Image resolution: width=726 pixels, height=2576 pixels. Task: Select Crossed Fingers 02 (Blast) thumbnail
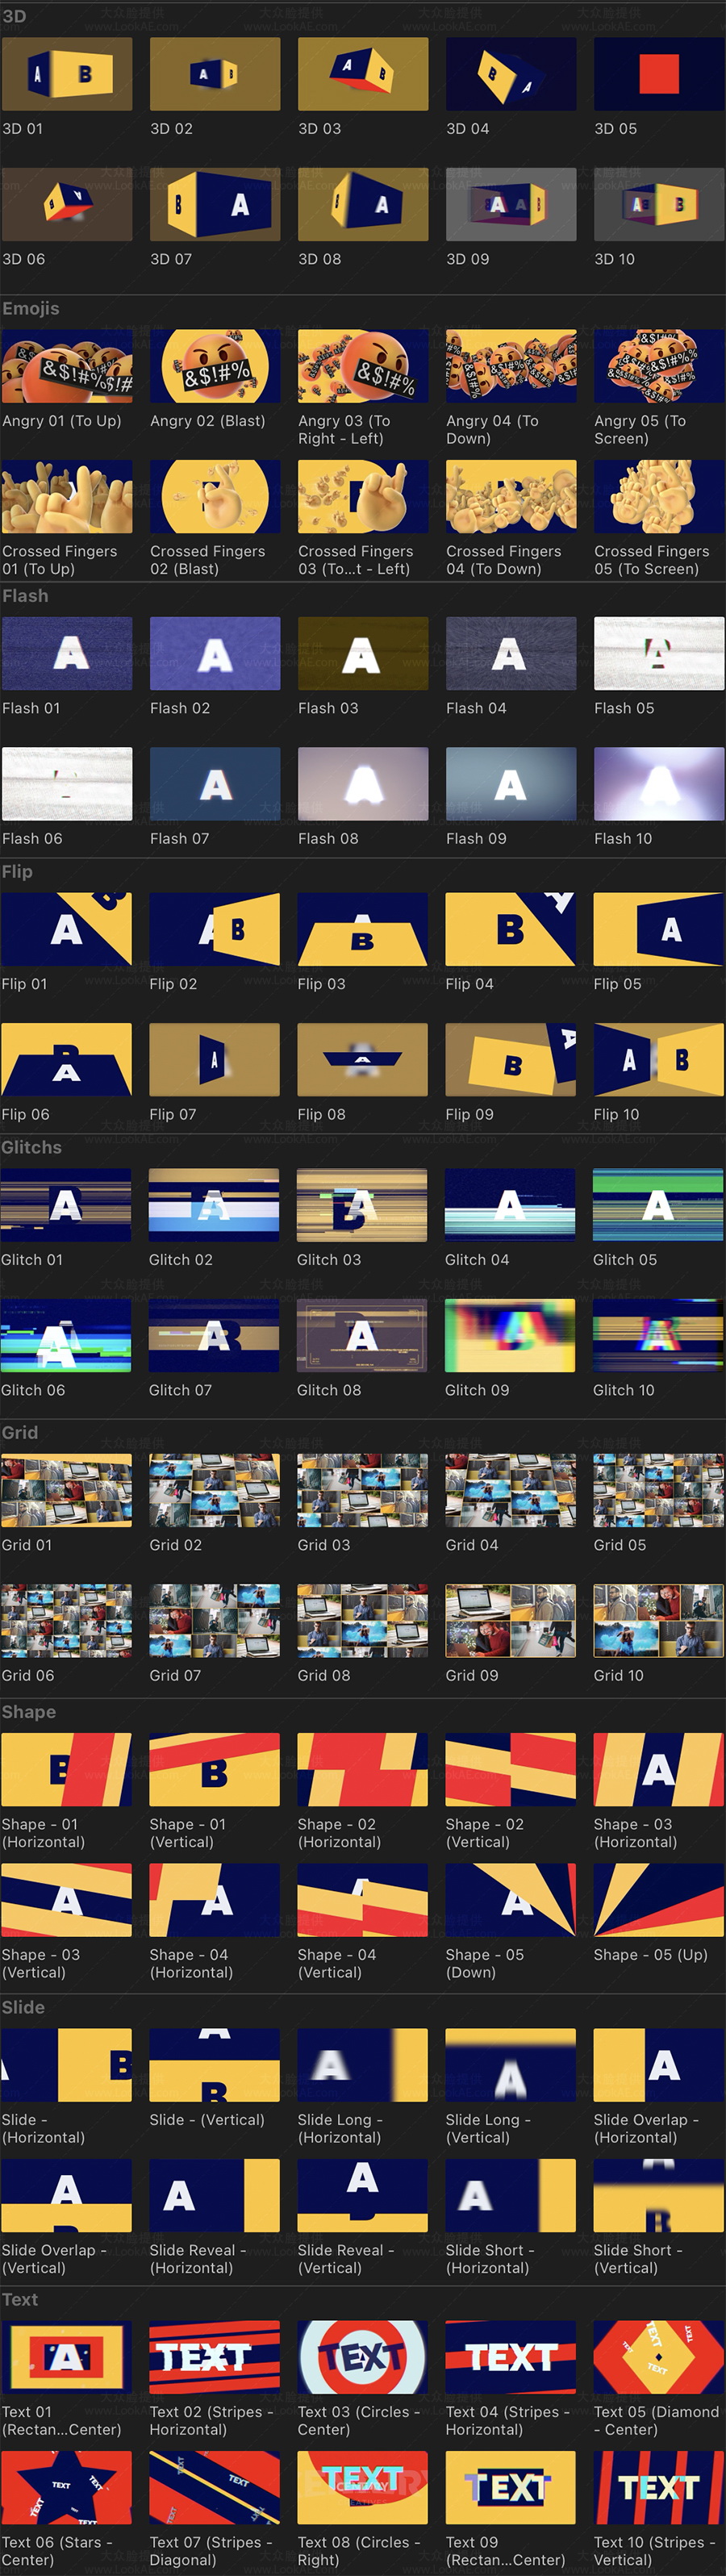click(x=215, y=496)
